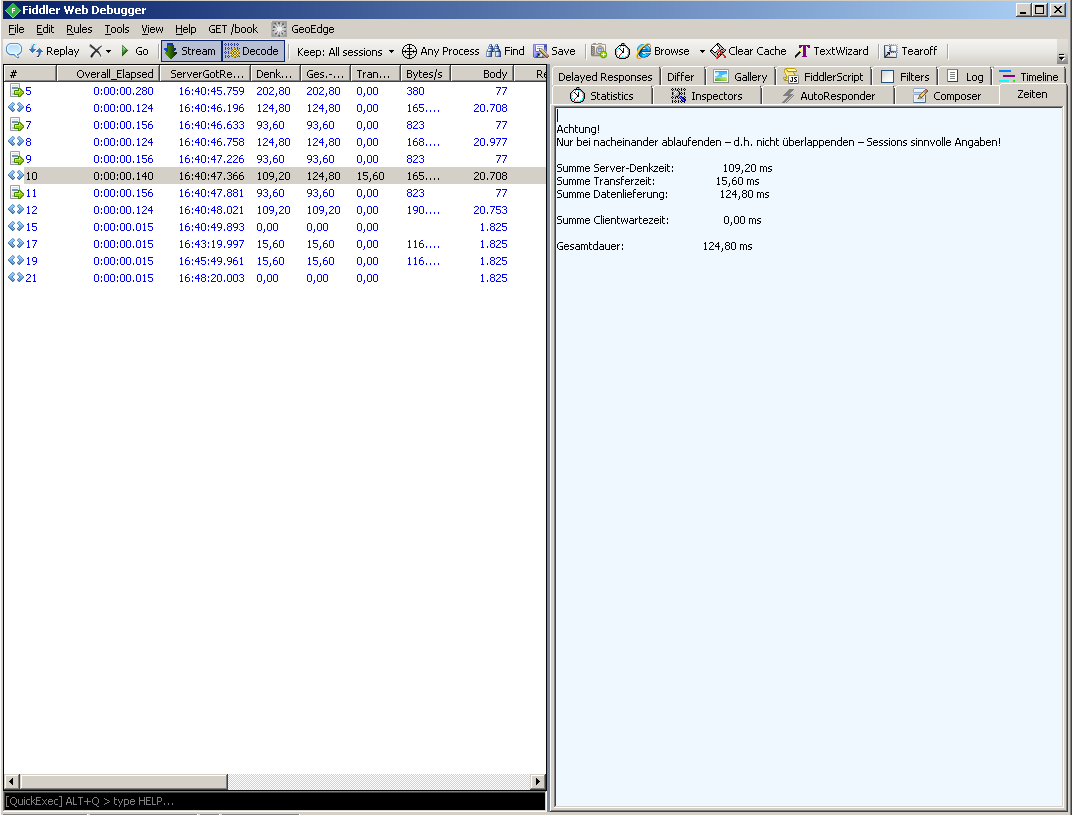Screen dimensions: 1076x815
Task: Select session row 15
Action: pos(274,227)
